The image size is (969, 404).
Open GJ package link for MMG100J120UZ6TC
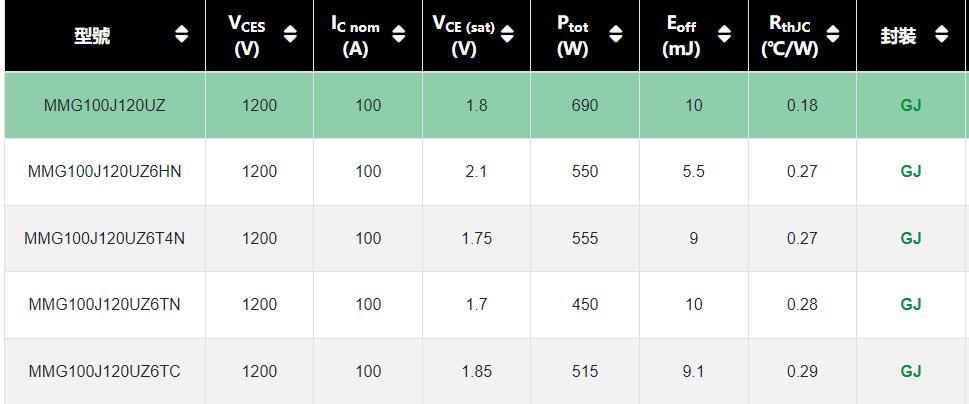tap(911, 371)
